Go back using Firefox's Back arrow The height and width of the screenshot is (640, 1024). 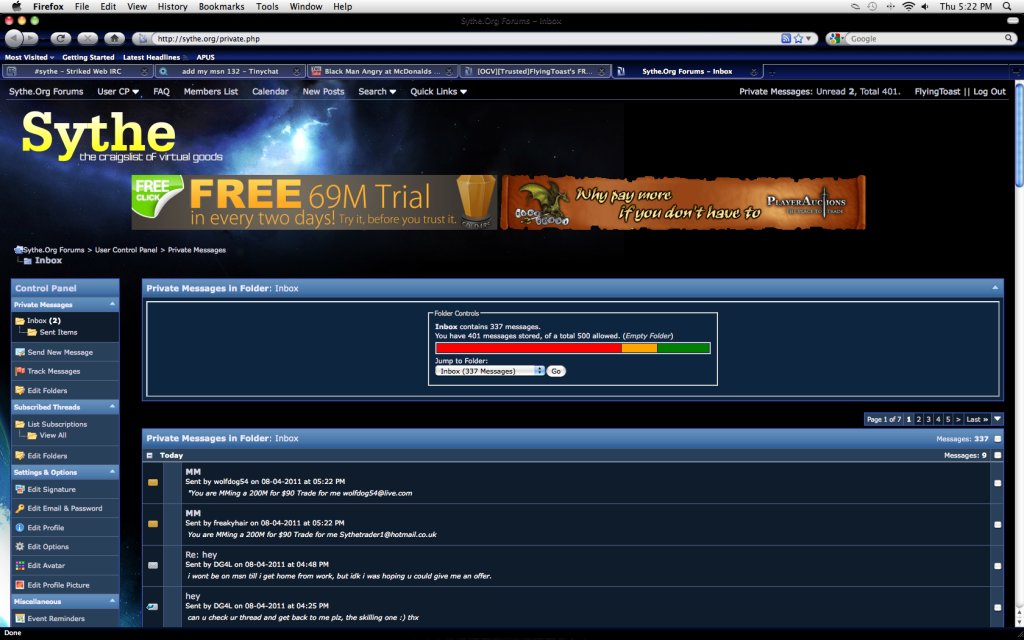14,39
